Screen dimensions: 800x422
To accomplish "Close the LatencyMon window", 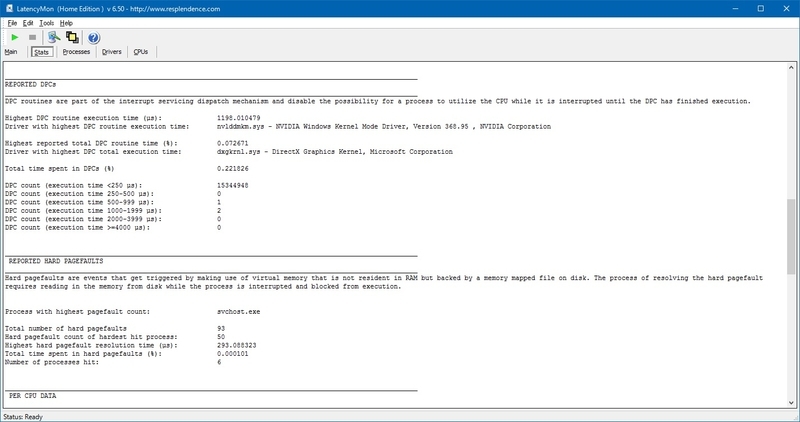I will tap(786, 8).
